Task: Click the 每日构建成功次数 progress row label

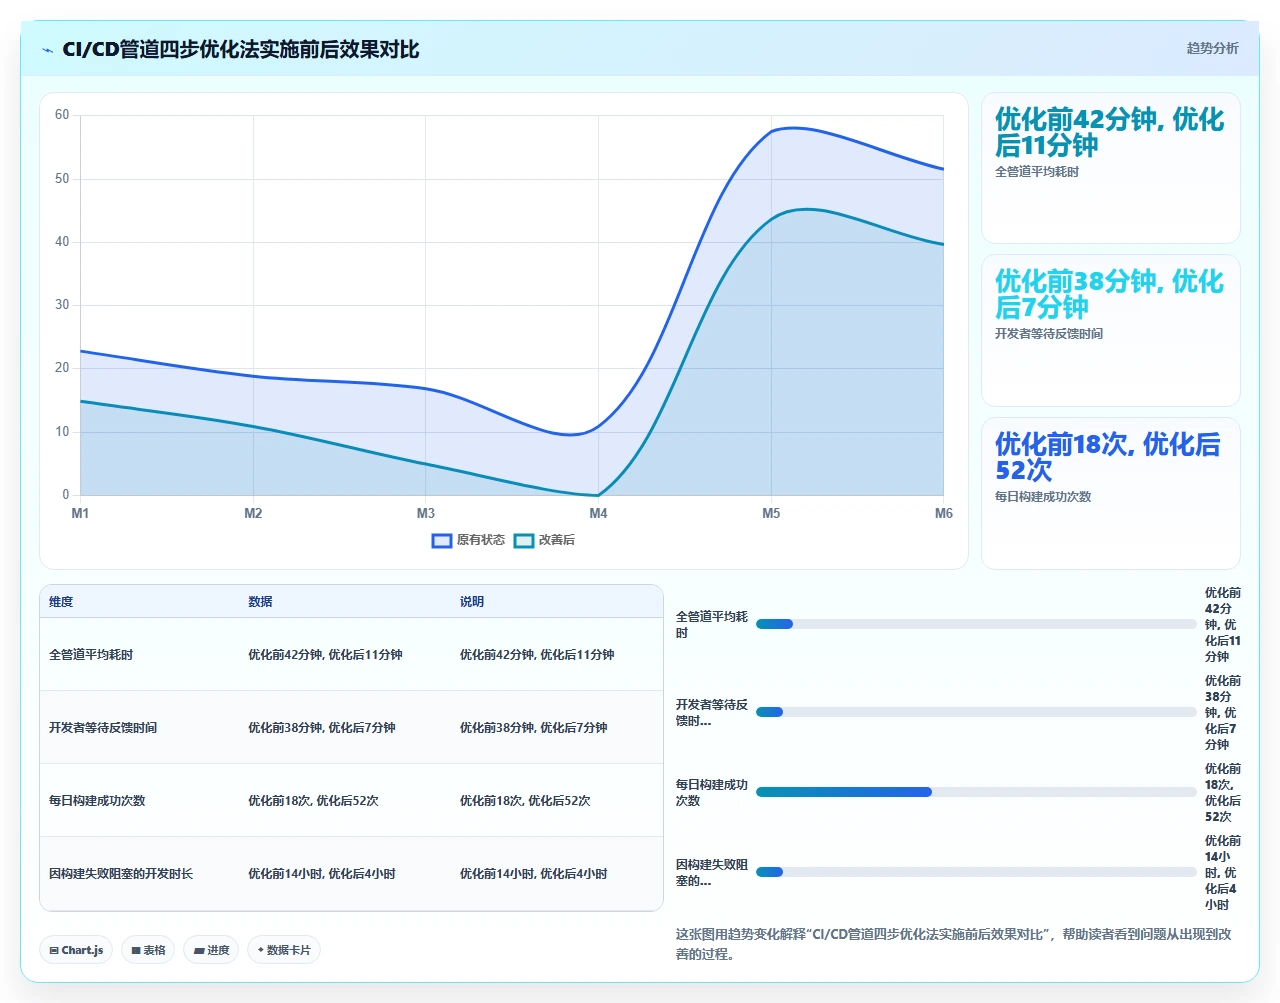Action: 711,793
